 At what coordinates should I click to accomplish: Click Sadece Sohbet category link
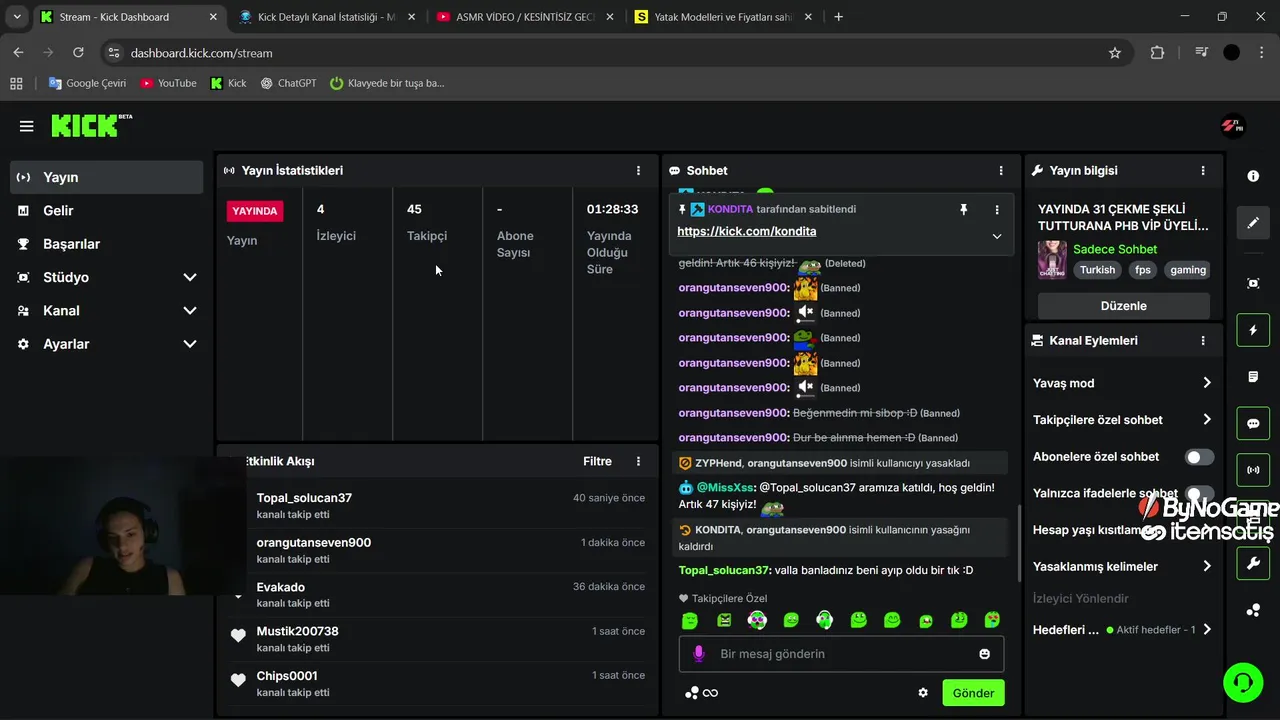[1115, 249]
